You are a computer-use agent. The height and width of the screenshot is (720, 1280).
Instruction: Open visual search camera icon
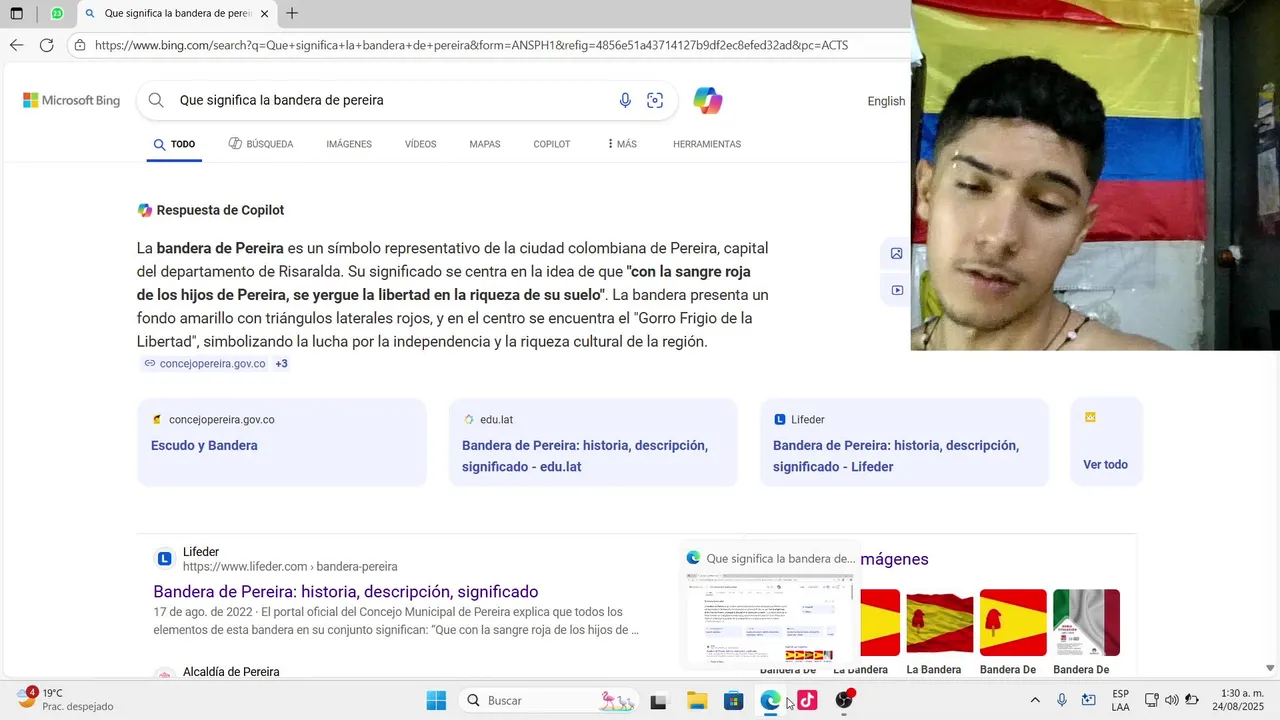[x=655, y=100]
